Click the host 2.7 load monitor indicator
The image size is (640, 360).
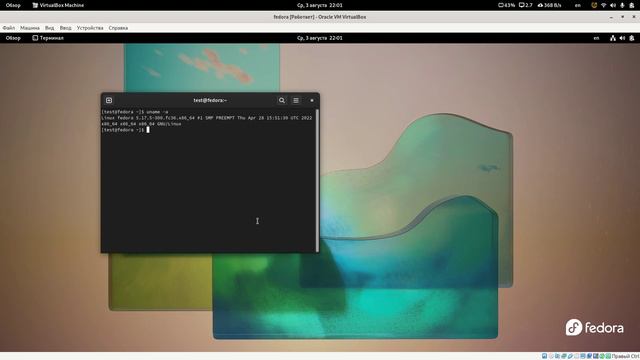(x=526, y=5)
